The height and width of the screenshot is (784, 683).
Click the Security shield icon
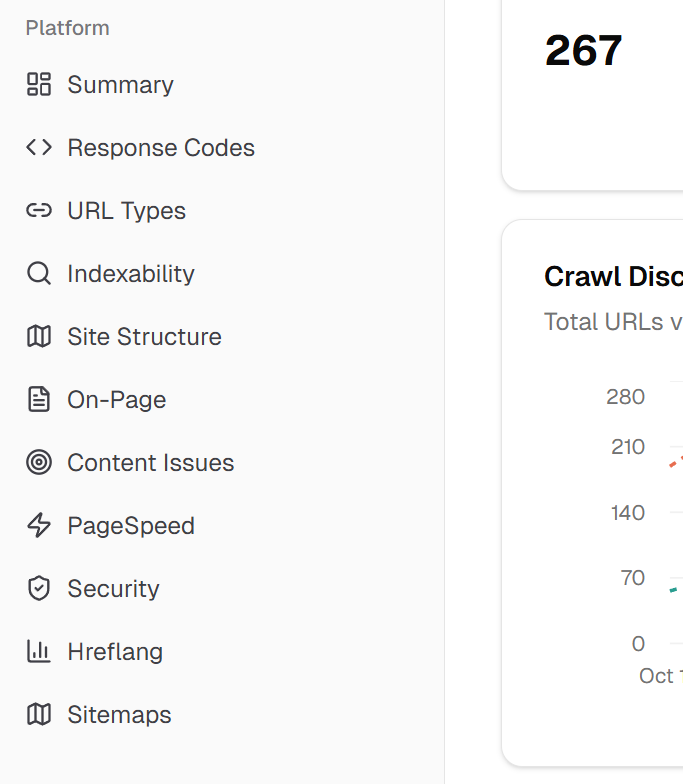[x=39, y=589]
